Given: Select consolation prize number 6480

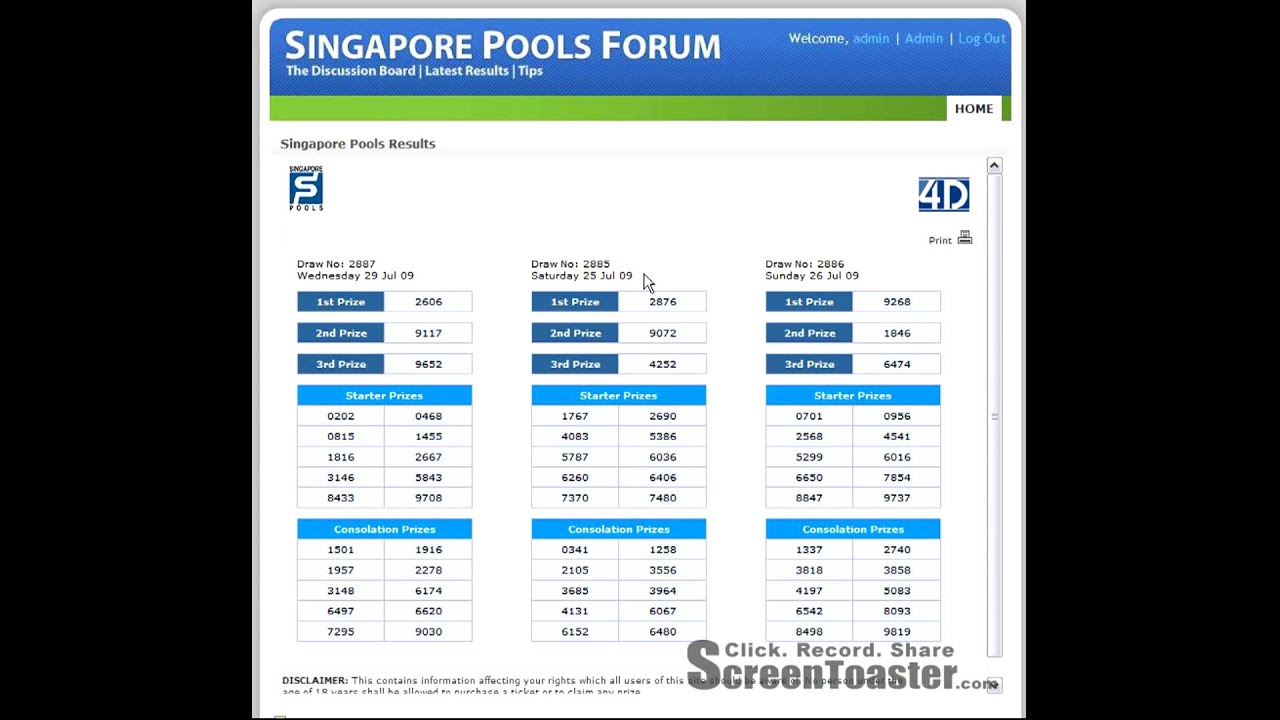Looking at the screenshot, I should point(662,632).
